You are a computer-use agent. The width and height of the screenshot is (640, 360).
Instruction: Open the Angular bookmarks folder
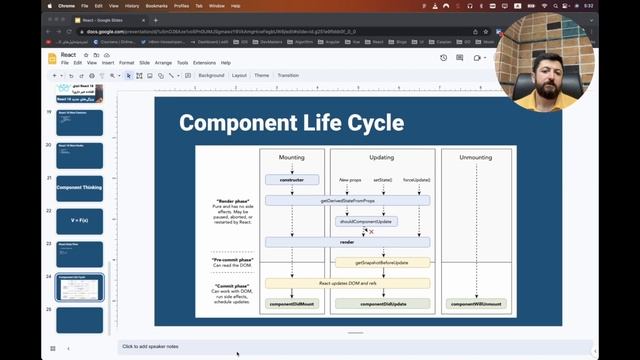(329, 42)
